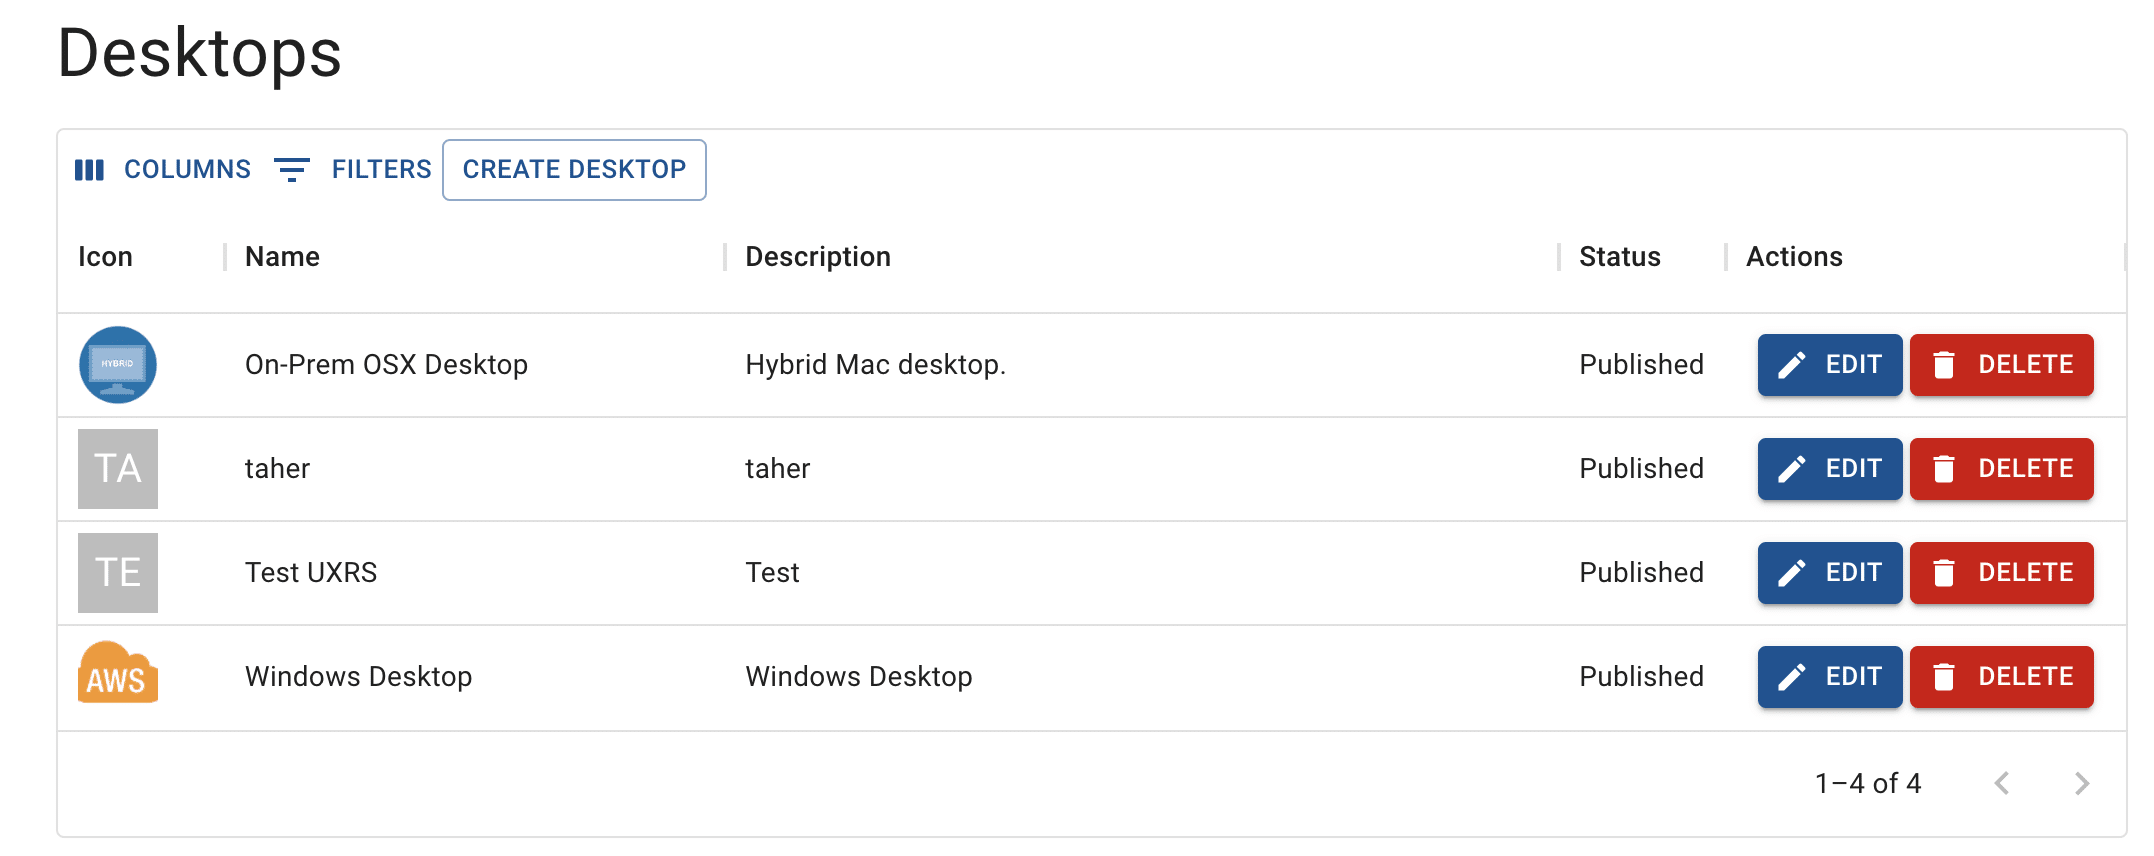Image resolution: width=2154 pixels, height=856 pixels.
Task: Click the Desktops page heading
Action: coord(200,54)
